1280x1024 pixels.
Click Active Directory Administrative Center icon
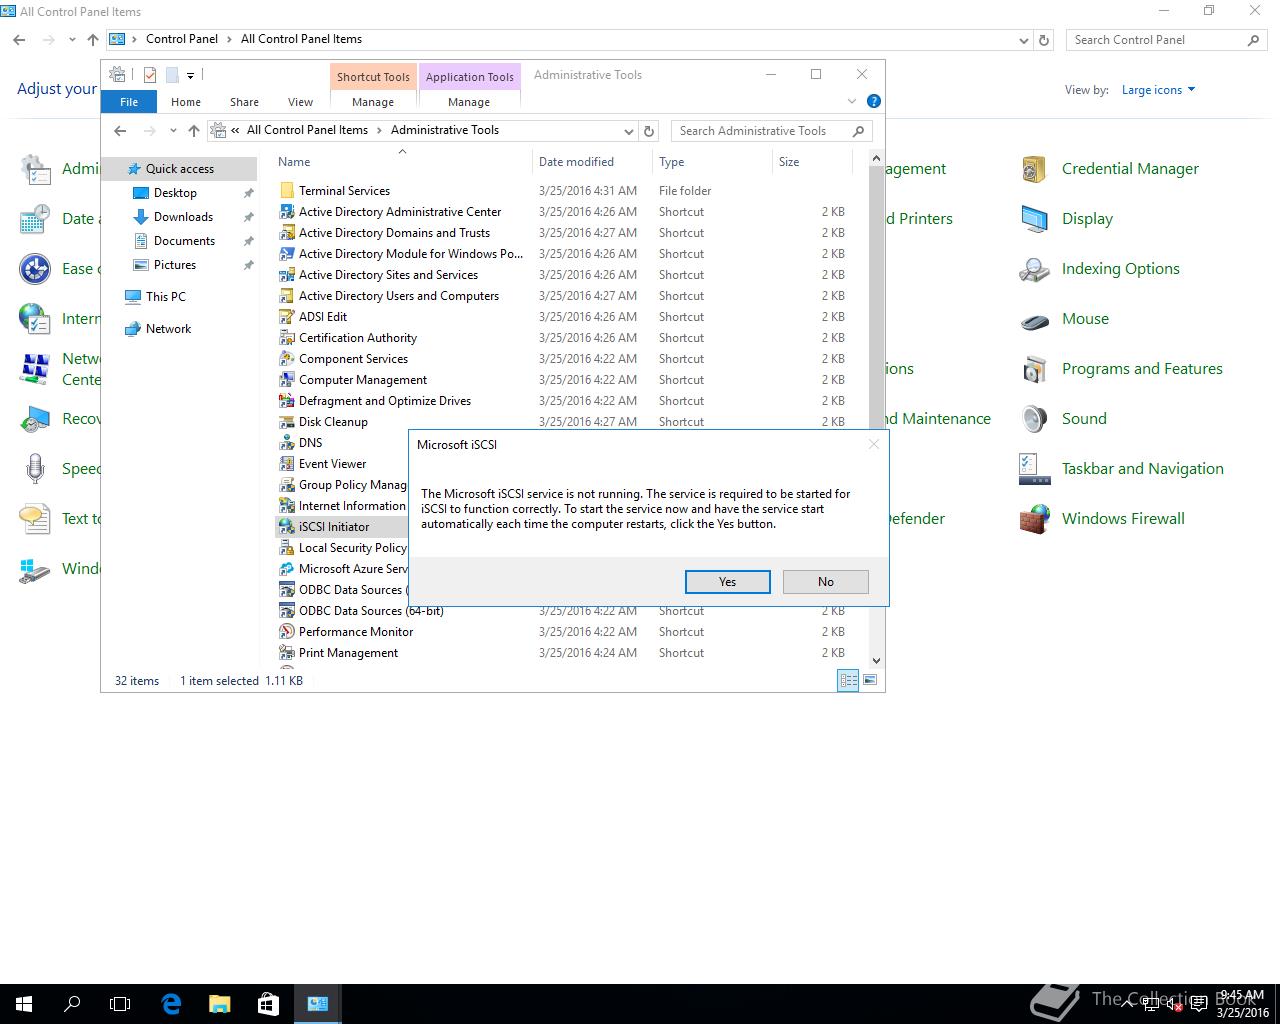pyautogui.click(x=287, y=212)
